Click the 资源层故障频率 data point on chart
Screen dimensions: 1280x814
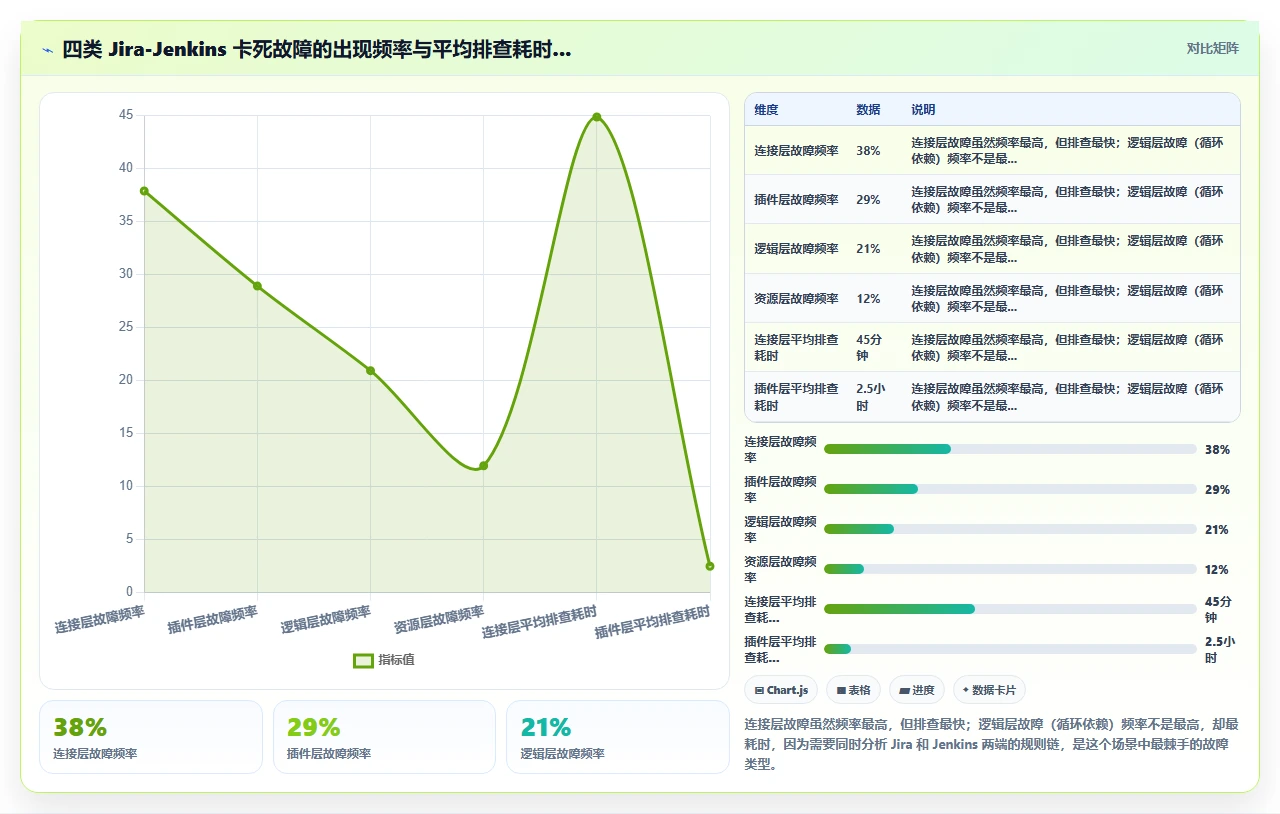(483, 465)
